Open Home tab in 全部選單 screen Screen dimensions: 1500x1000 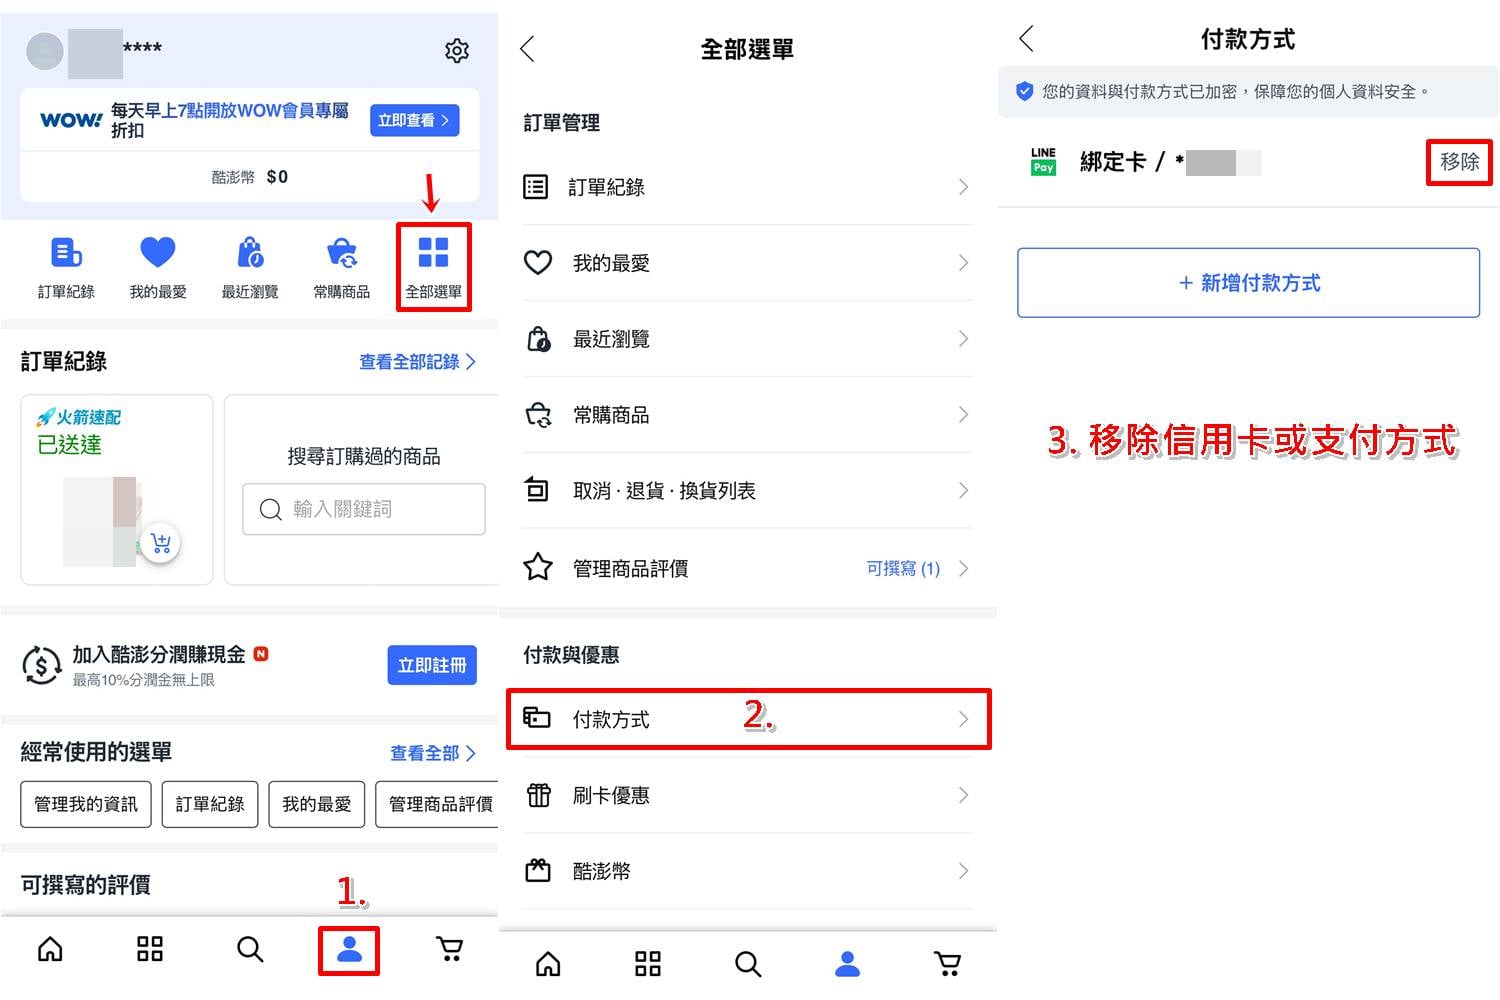tap(548, 964)
